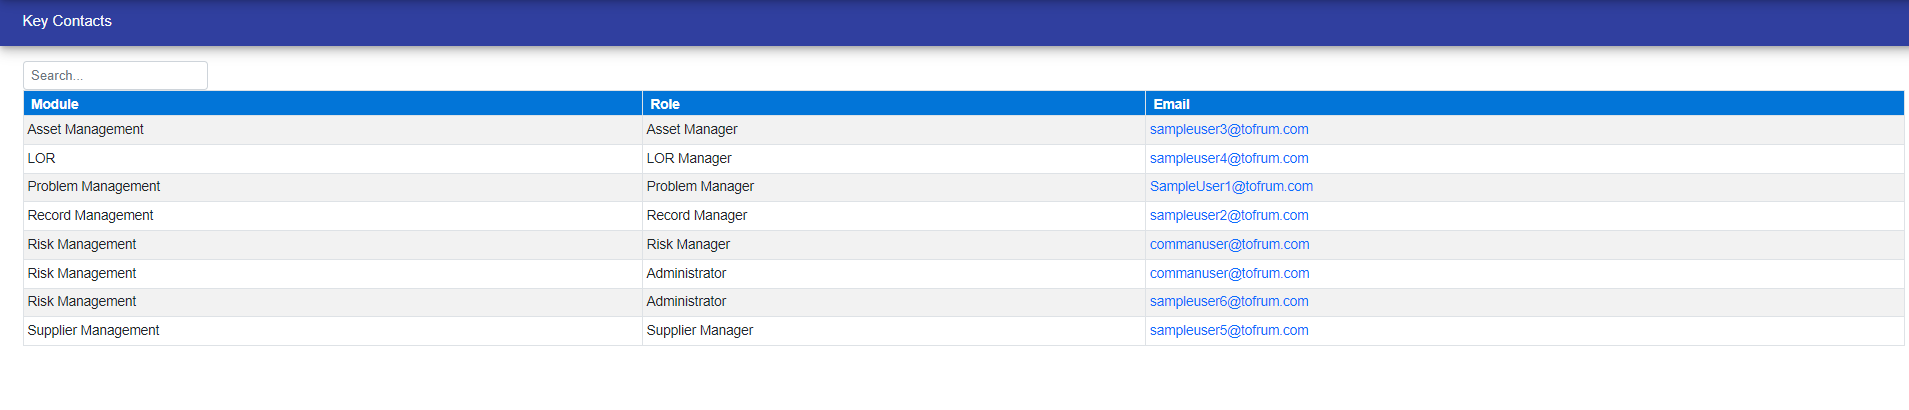Sort by the Role column header
This screenshot has height=410, width=1909.
[x=665, y=104]
